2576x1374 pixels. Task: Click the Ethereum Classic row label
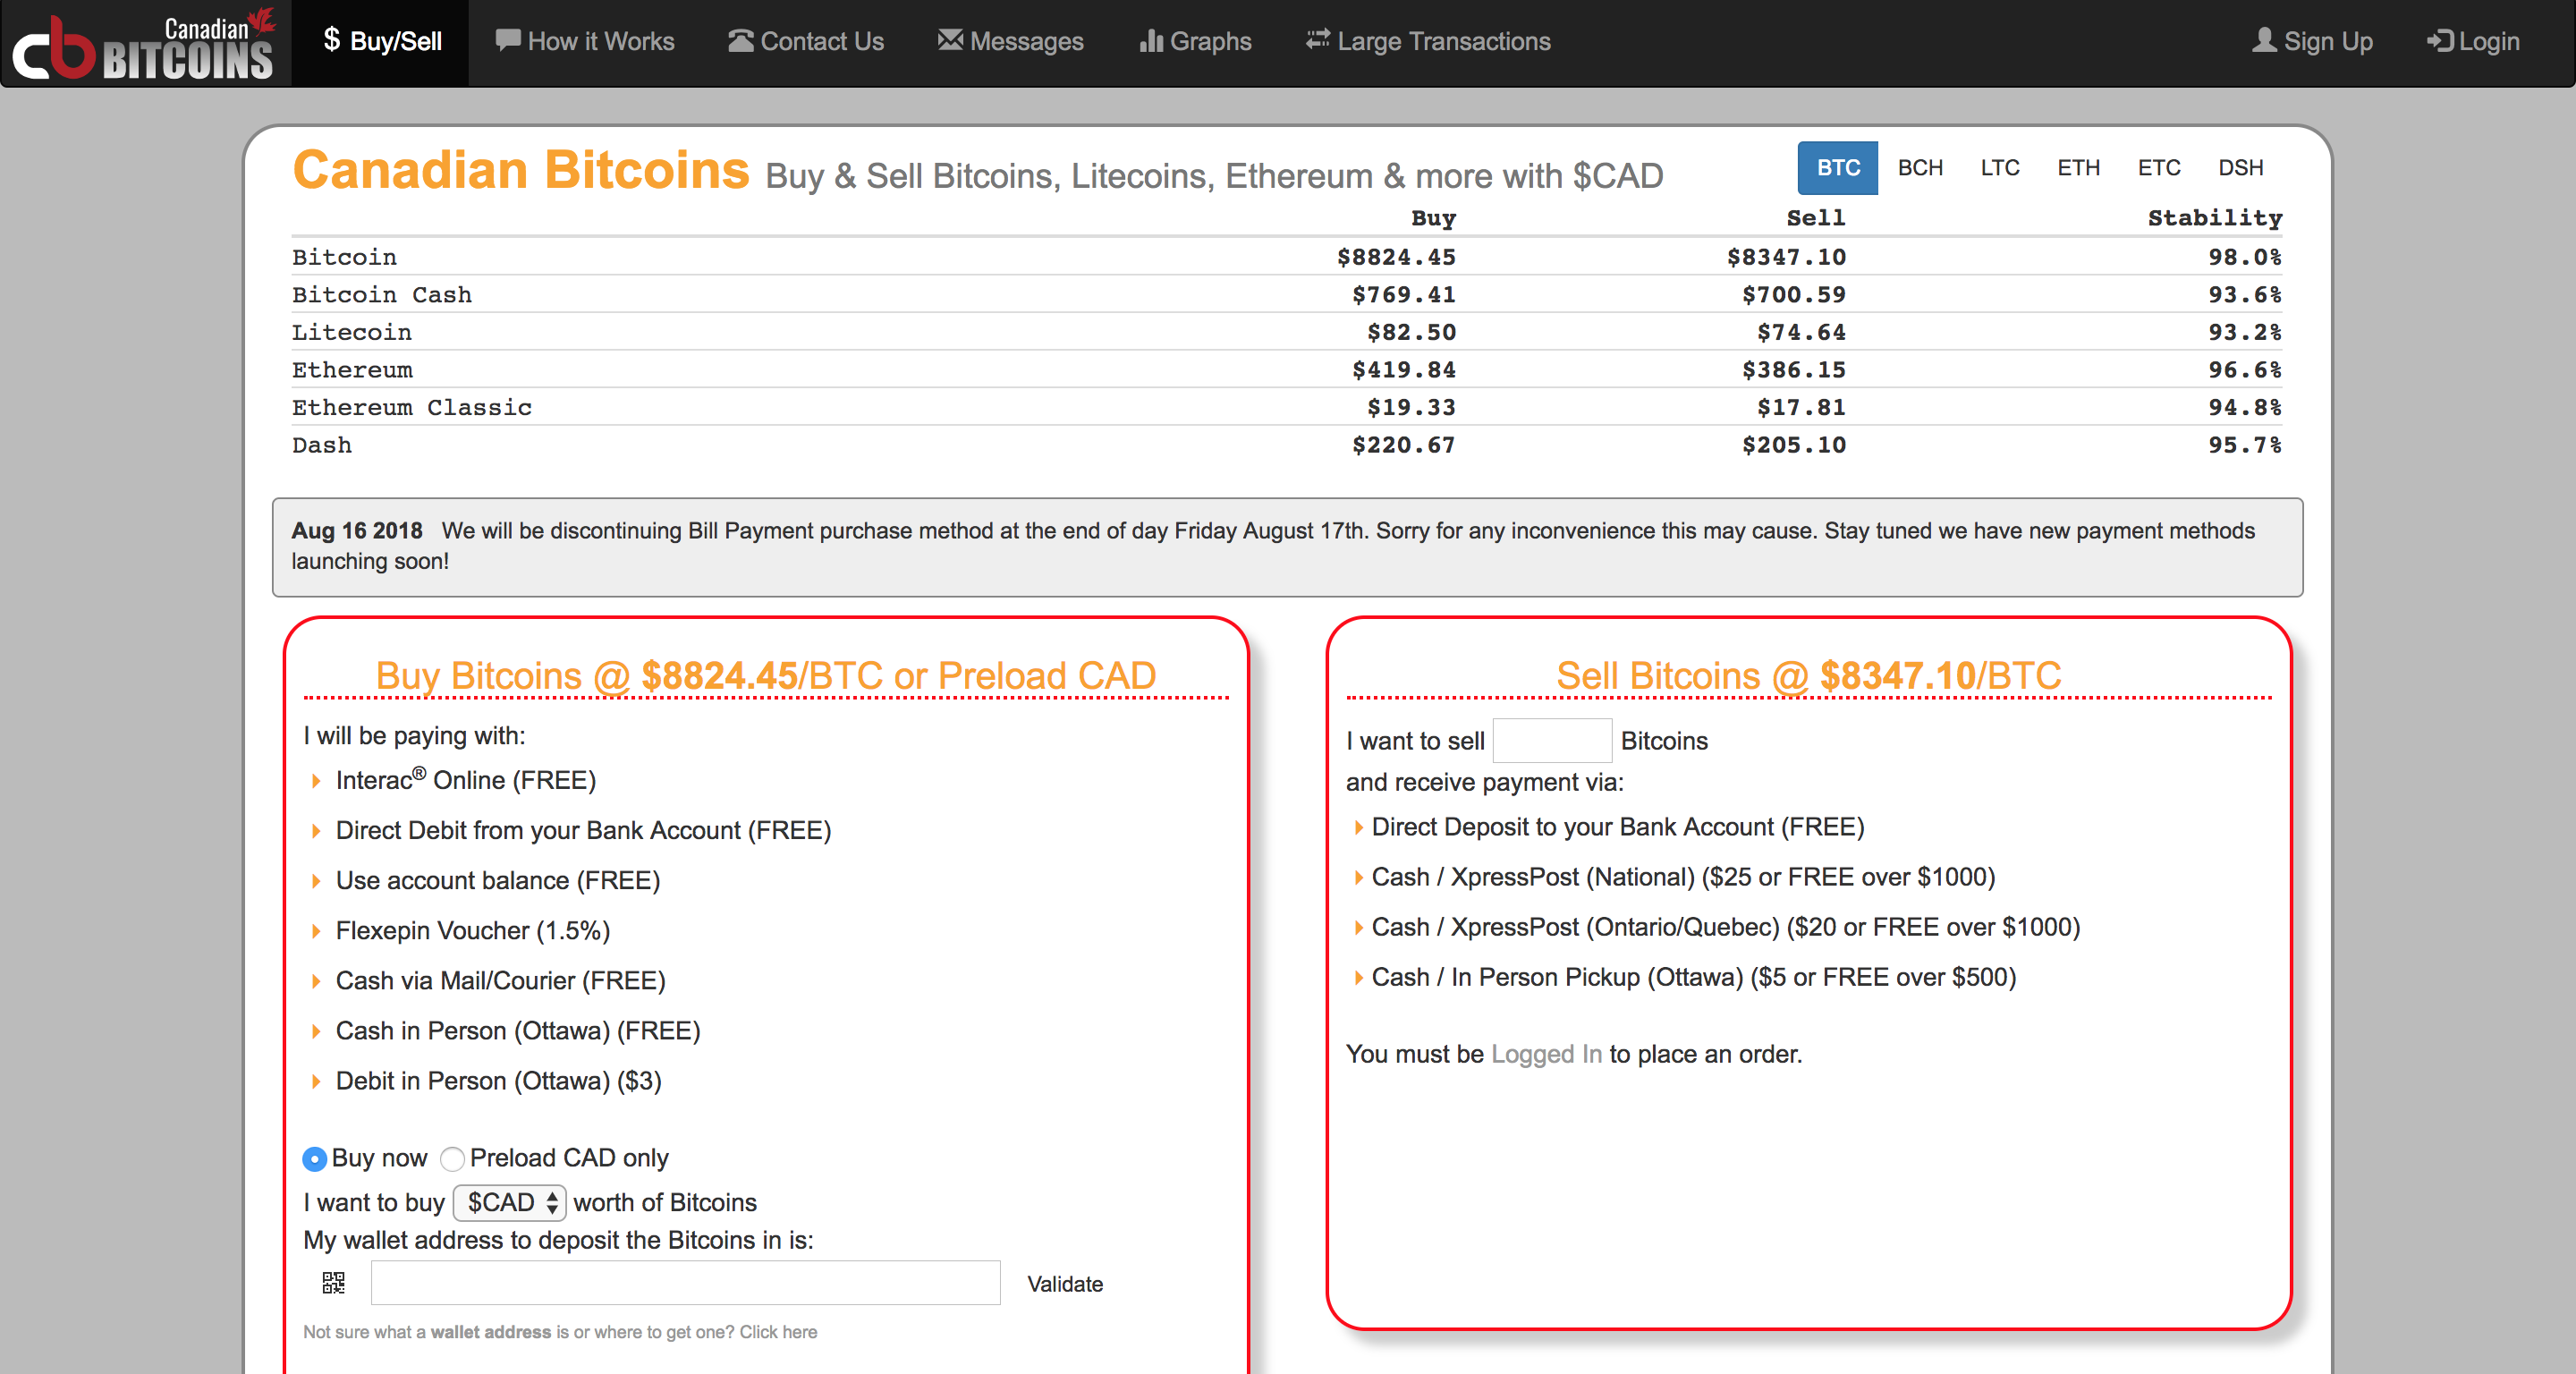pos(412,407)
